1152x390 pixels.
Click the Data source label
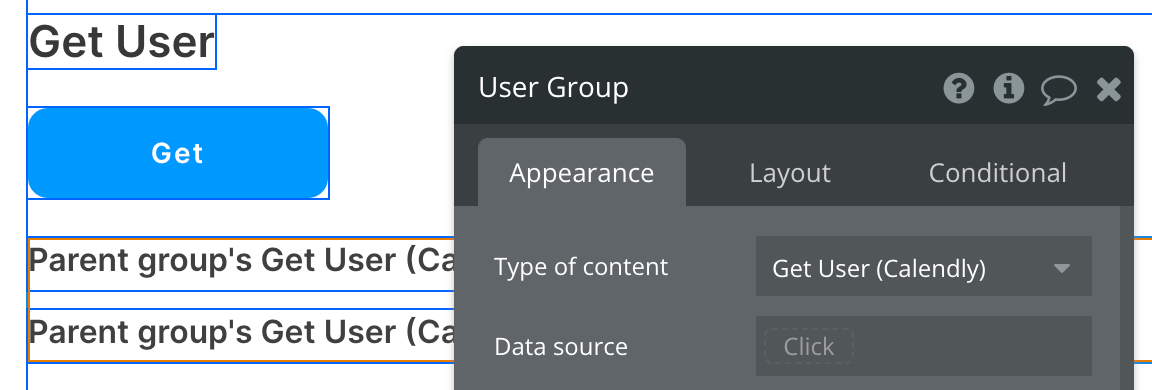point(561,346)
